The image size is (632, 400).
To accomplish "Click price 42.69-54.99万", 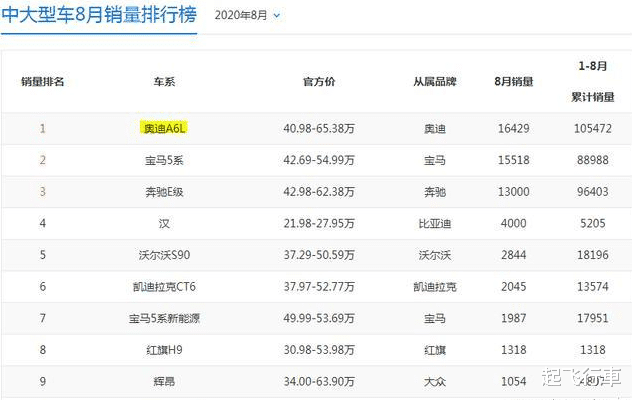I will (x=319, y=160).
